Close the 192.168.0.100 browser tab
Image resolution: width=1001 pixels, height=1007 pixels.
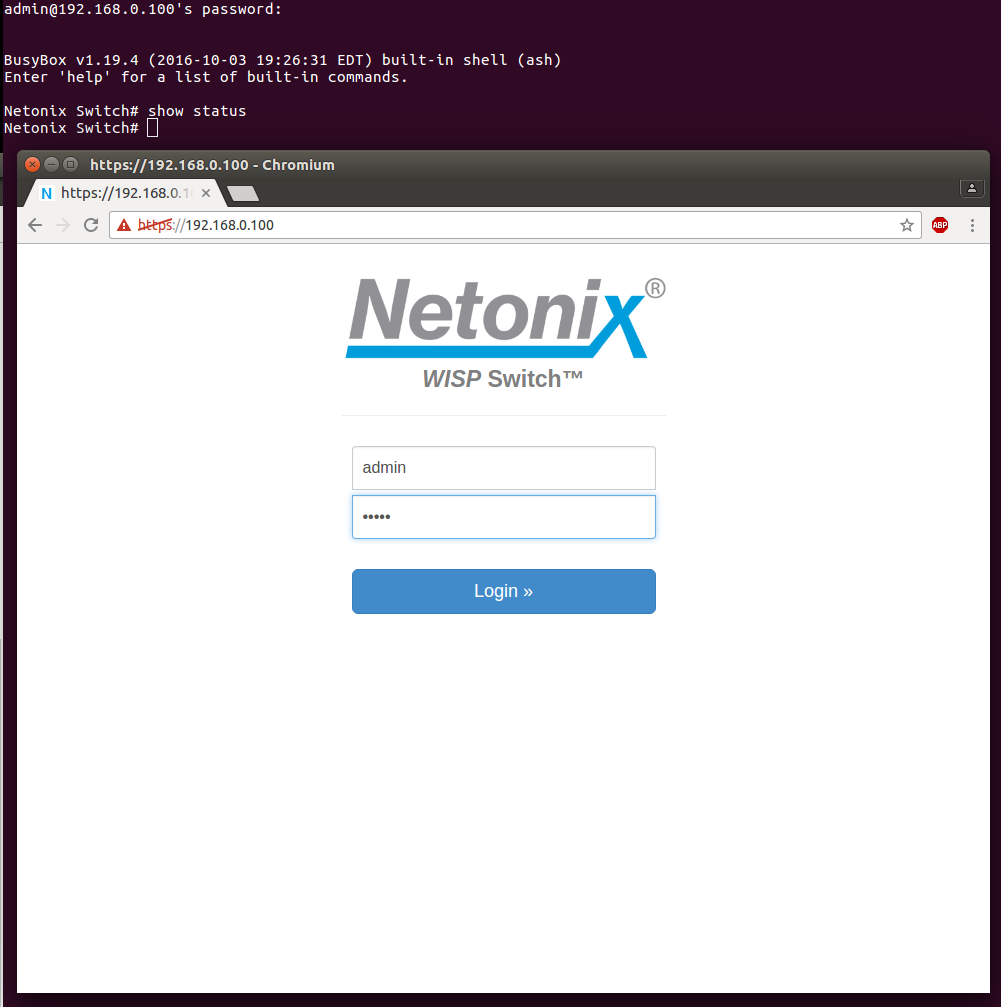pyautogui.click(x=206, y=193)
